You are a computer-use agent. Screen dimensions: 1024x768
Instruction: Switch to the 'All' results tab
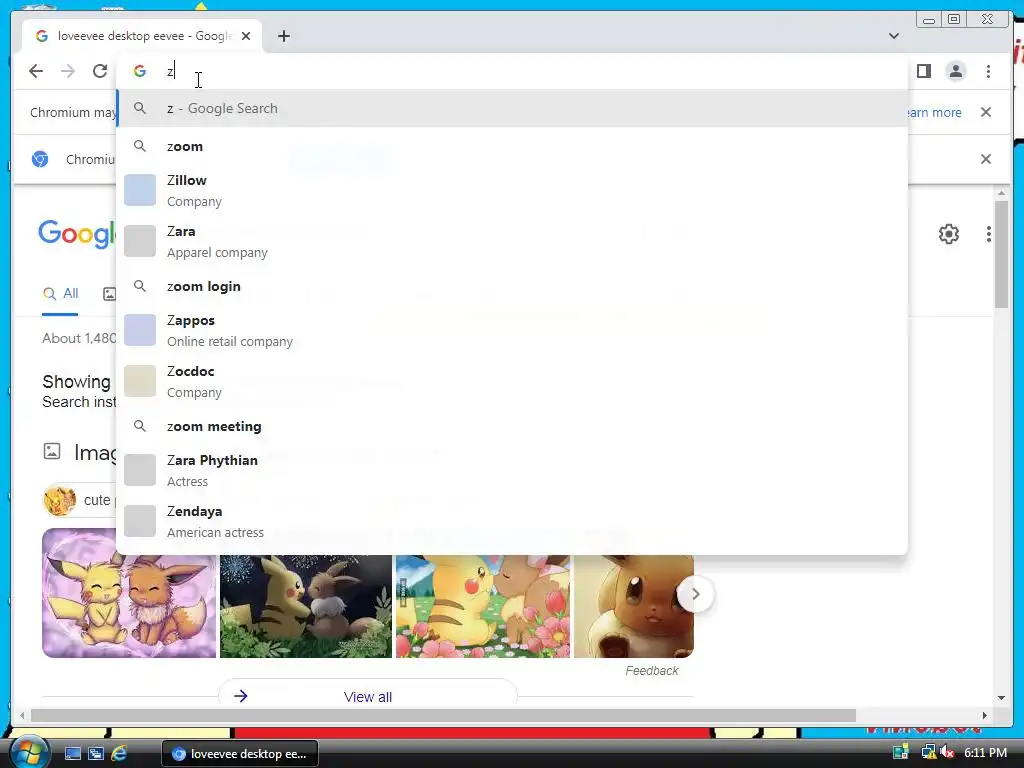[x=60, y=294]
